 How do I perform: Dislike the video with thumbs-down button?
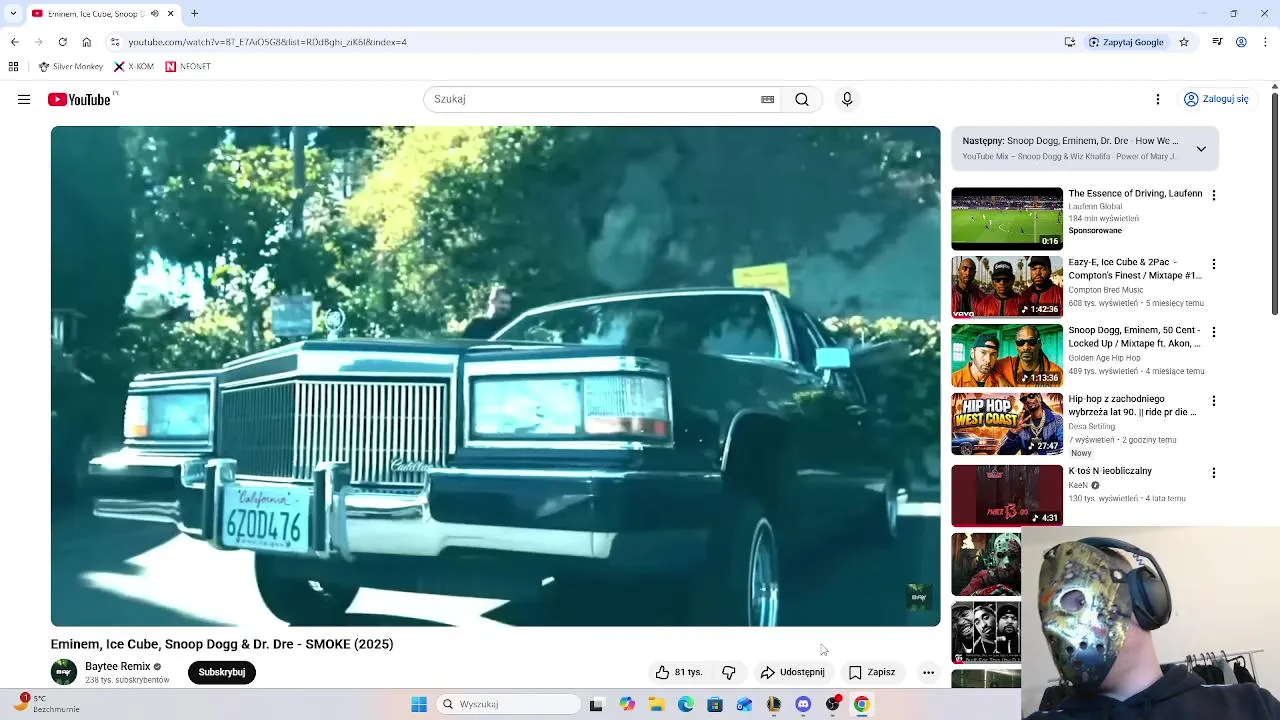(729, 672)
